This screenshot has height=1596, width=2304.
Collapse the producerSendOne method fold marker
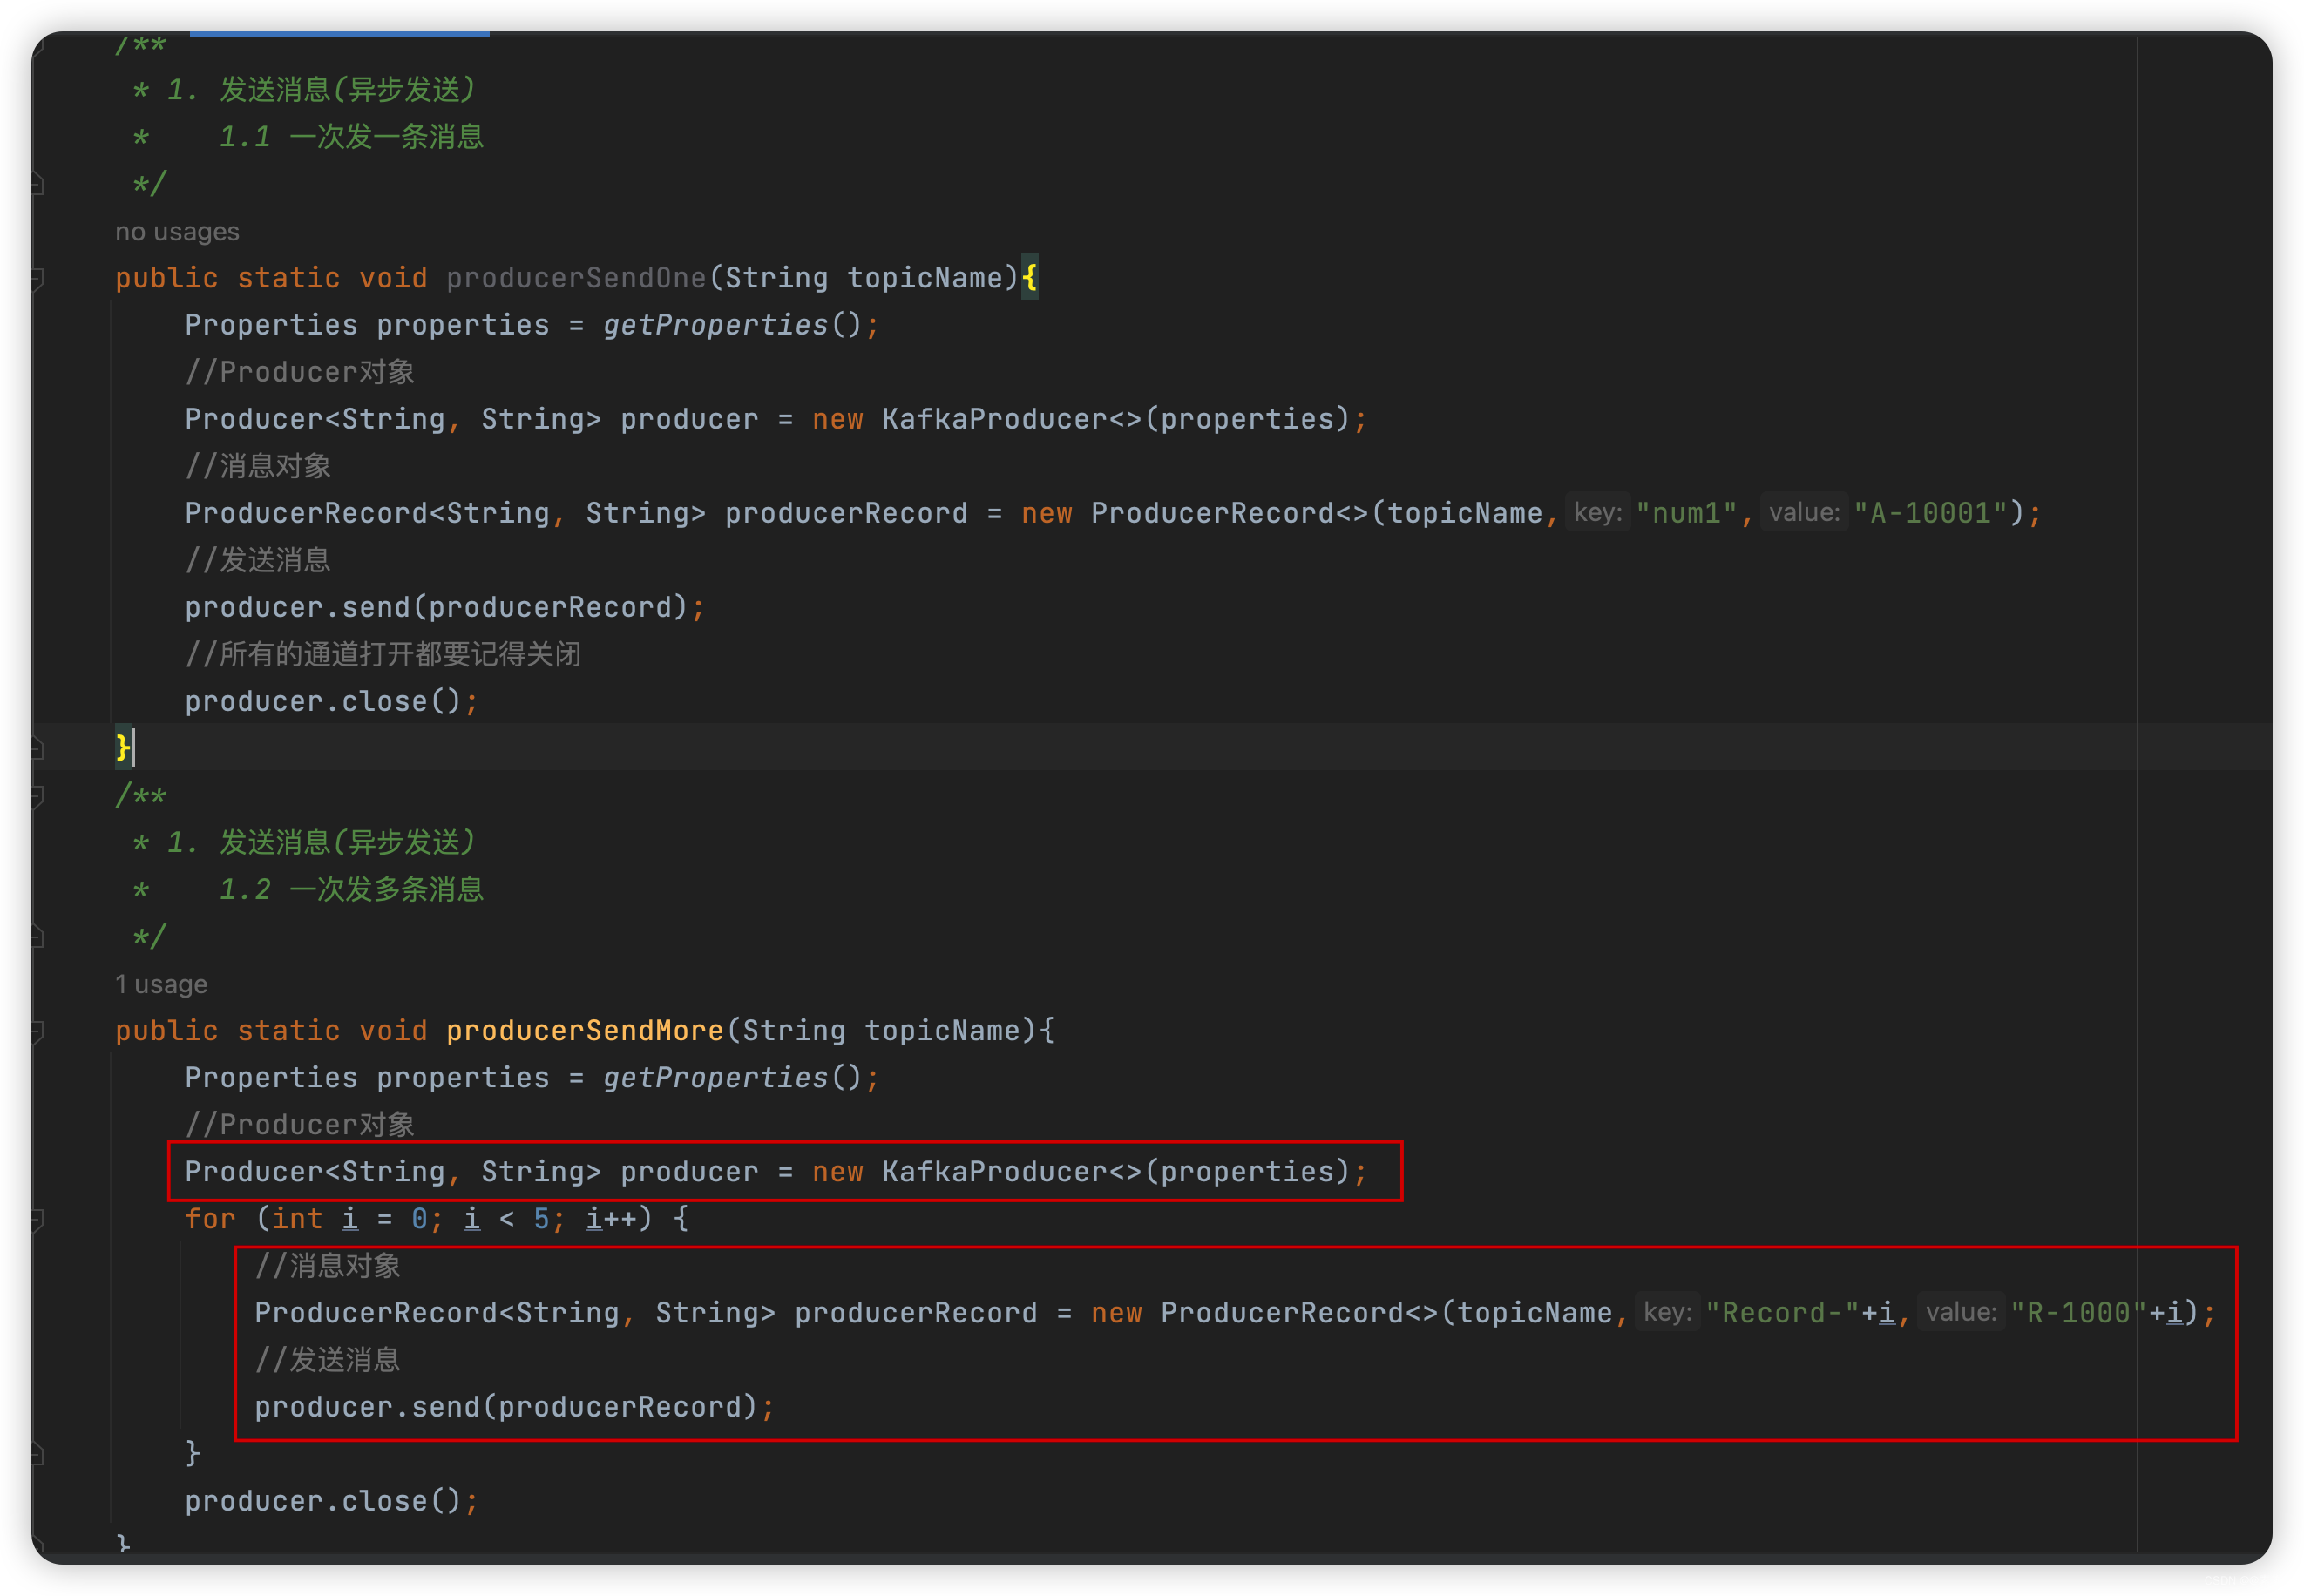(x=37, y=278)
